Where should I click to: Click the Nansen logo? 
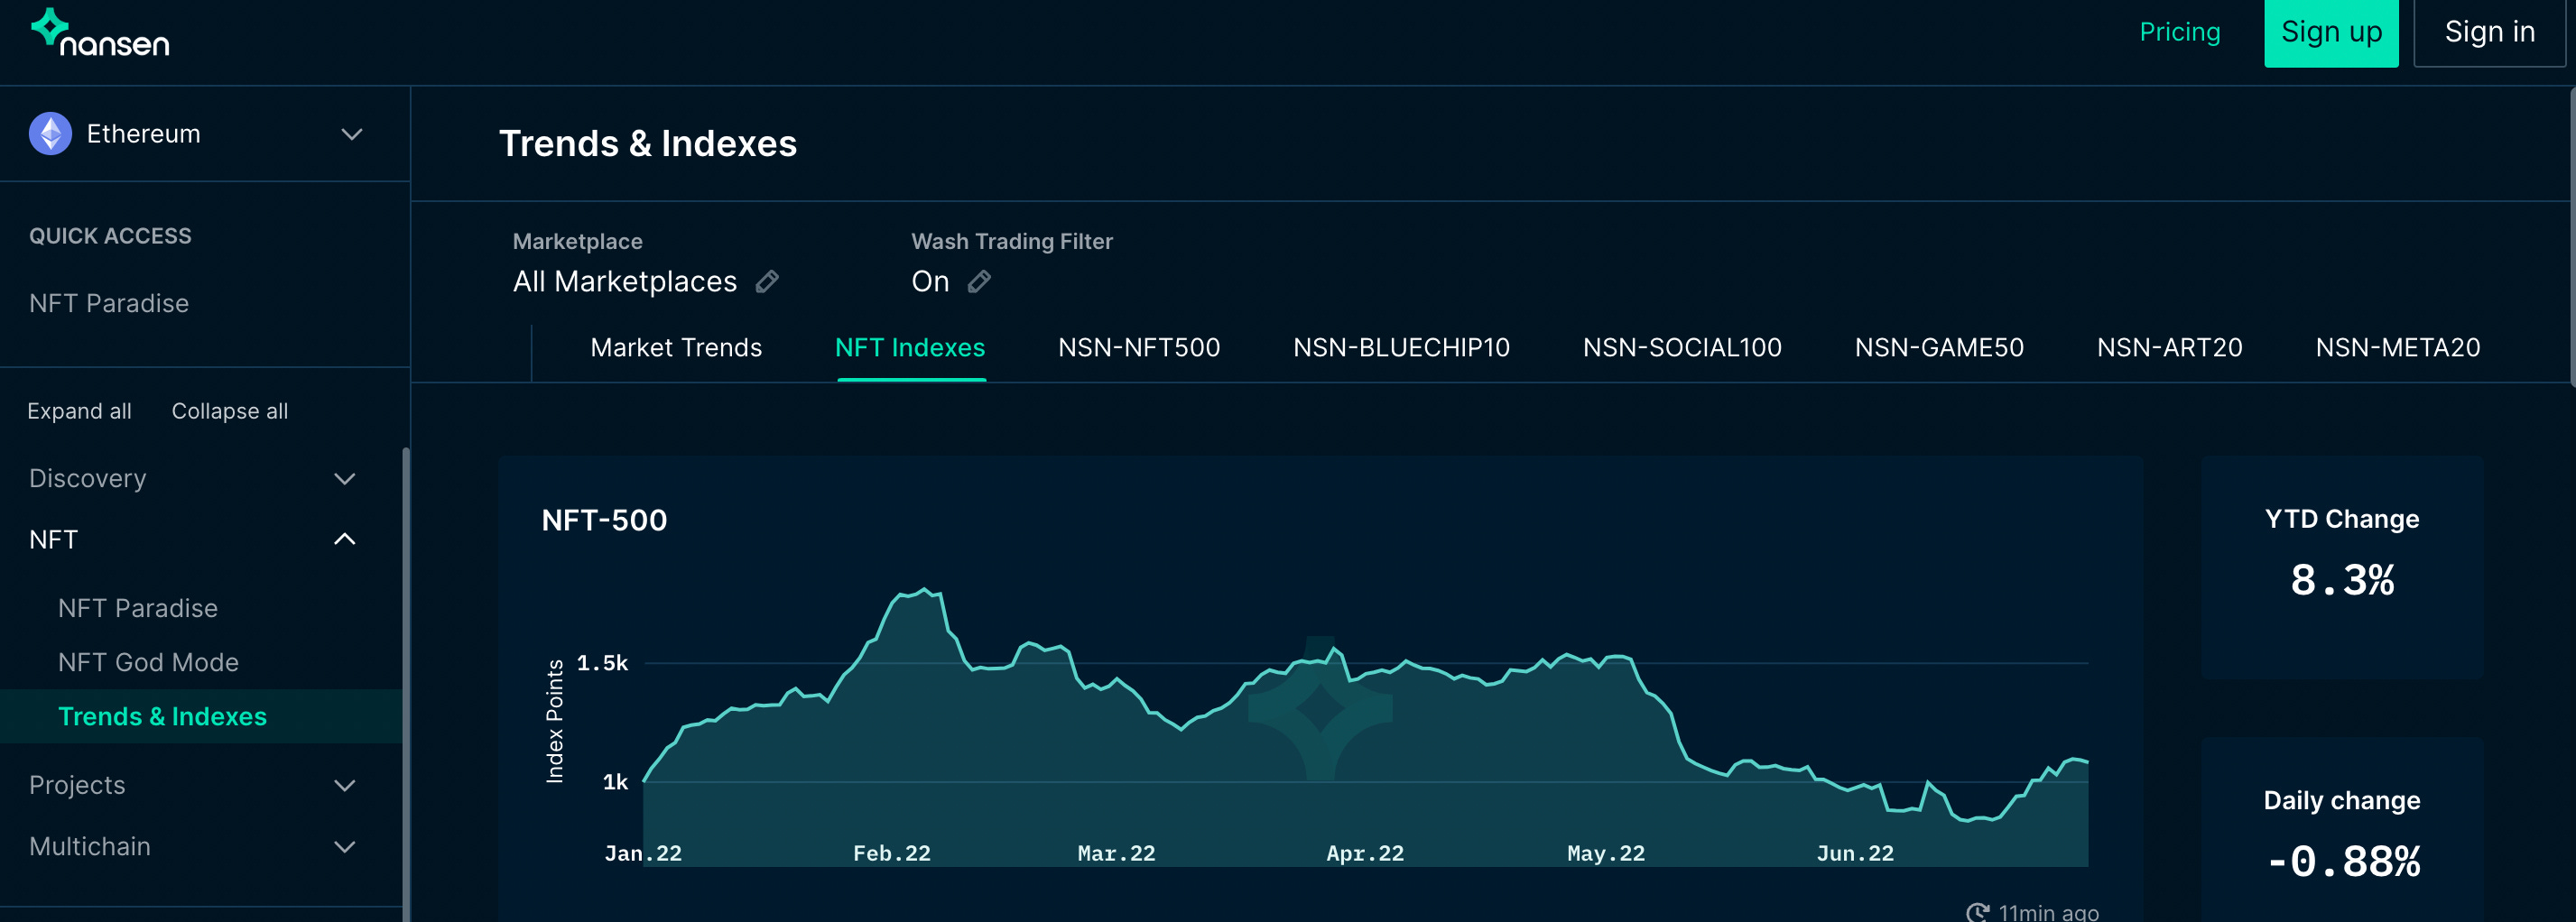[x=100, y=33]
